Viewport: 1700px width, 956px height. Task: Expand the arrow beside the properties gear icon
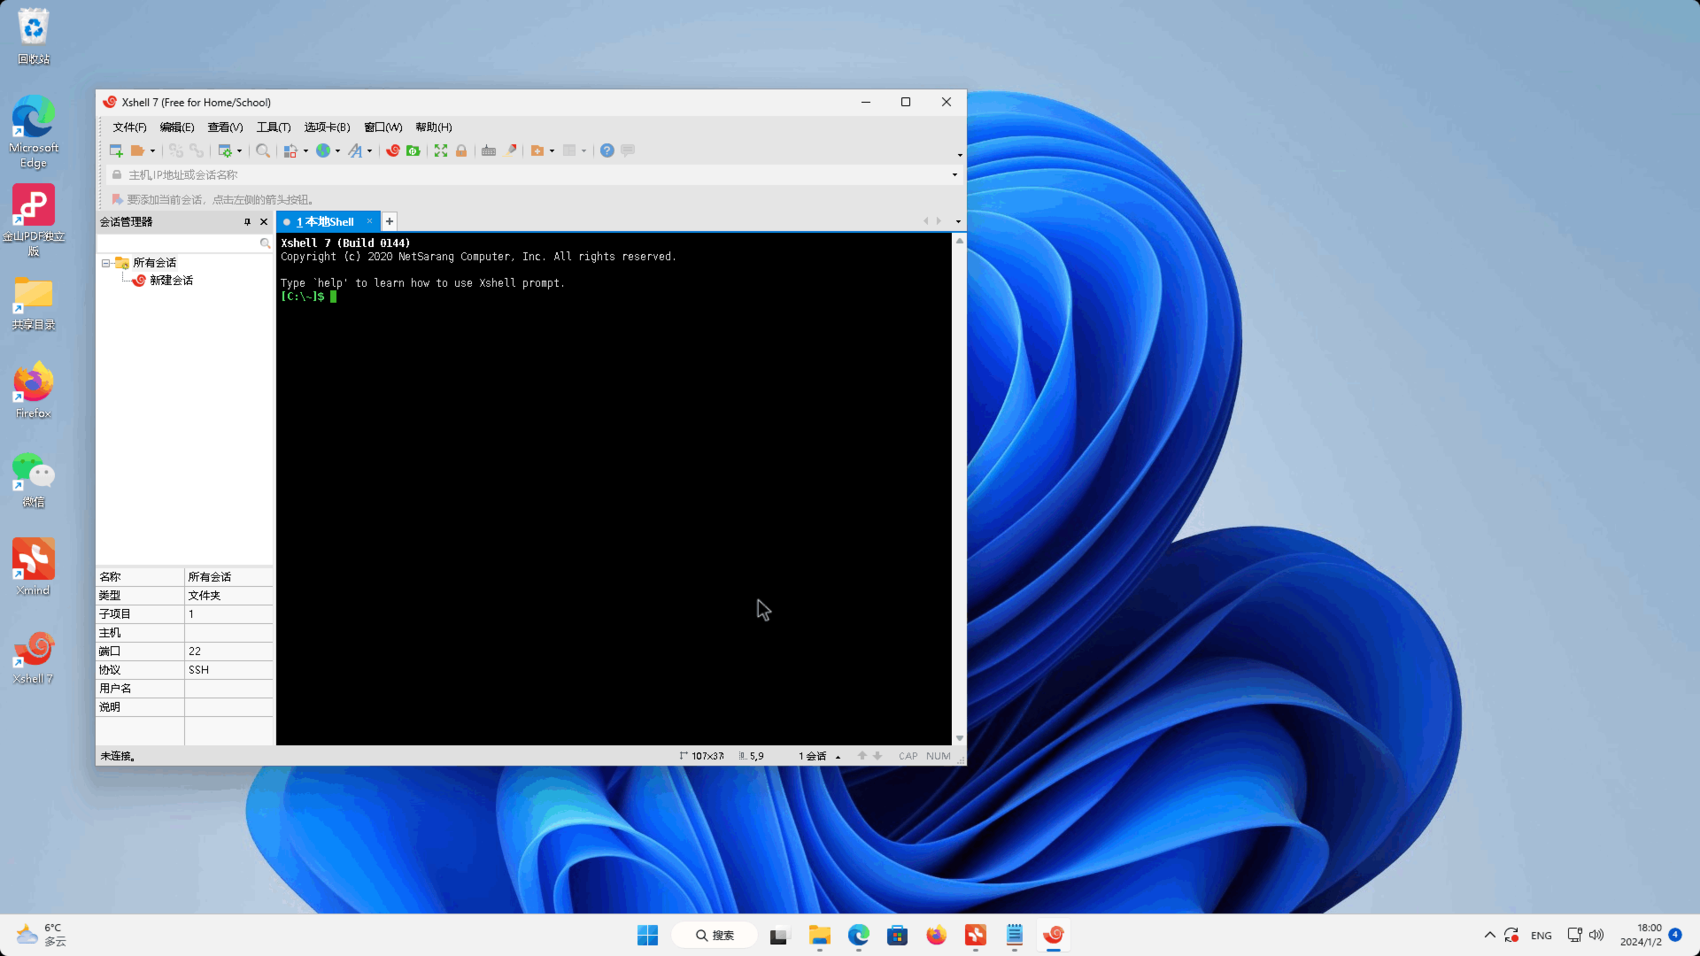click(239, 151)
